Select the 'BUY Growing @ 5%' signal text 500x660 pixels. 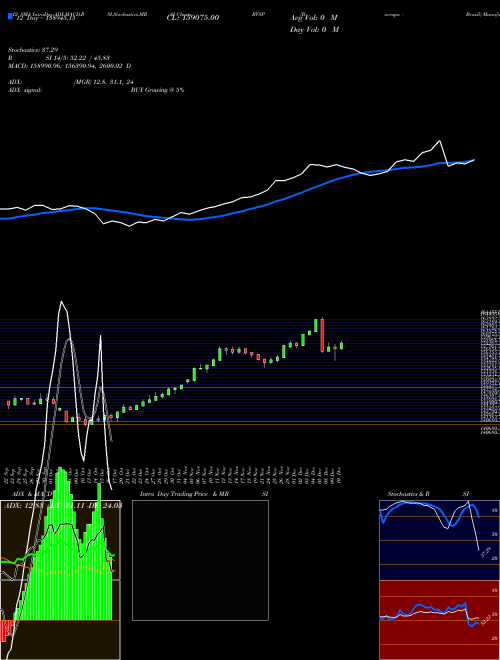157,90
